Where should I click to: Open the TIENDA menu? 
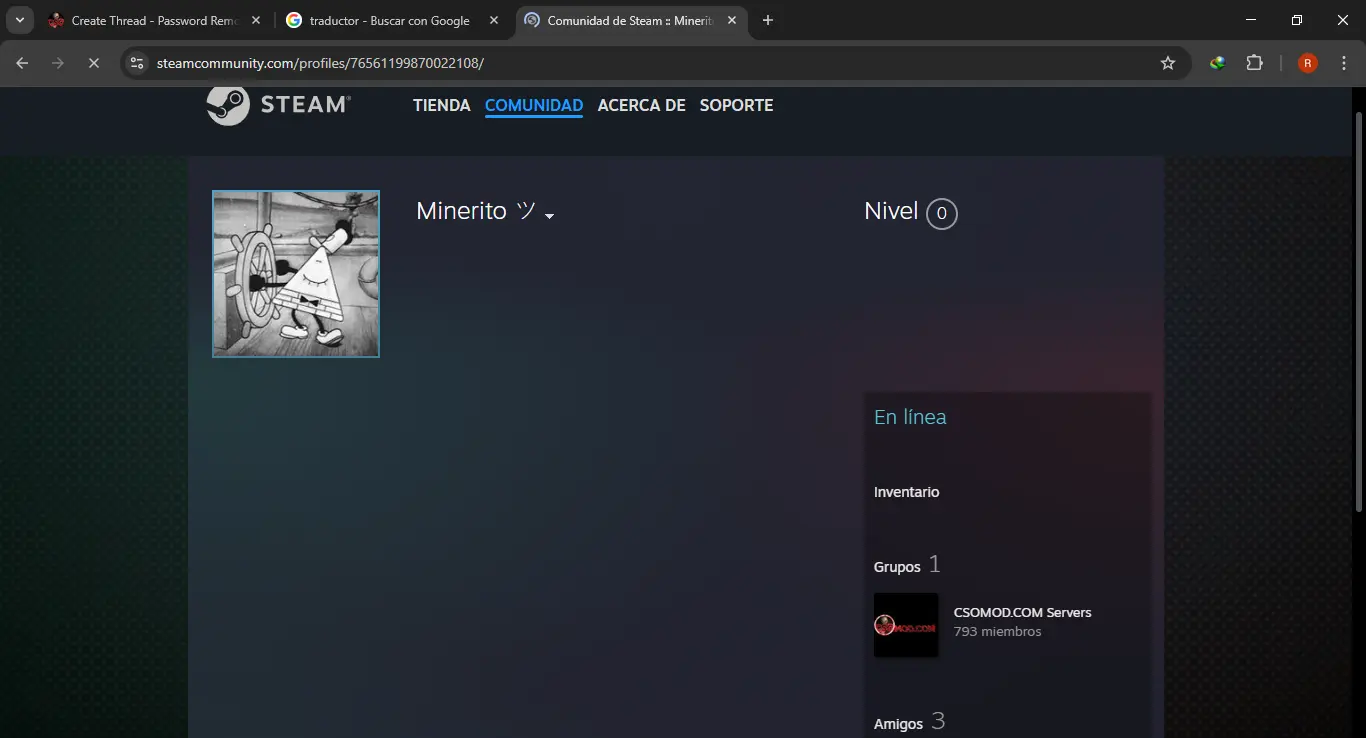tap(441, 105)
